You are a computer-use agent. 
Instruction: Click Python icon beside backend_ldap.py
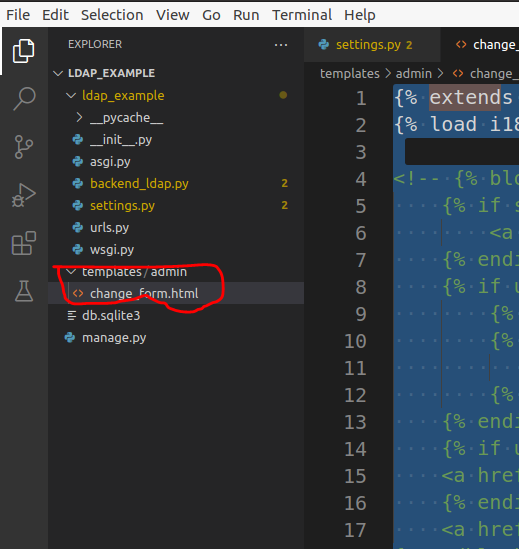[77, 183]
